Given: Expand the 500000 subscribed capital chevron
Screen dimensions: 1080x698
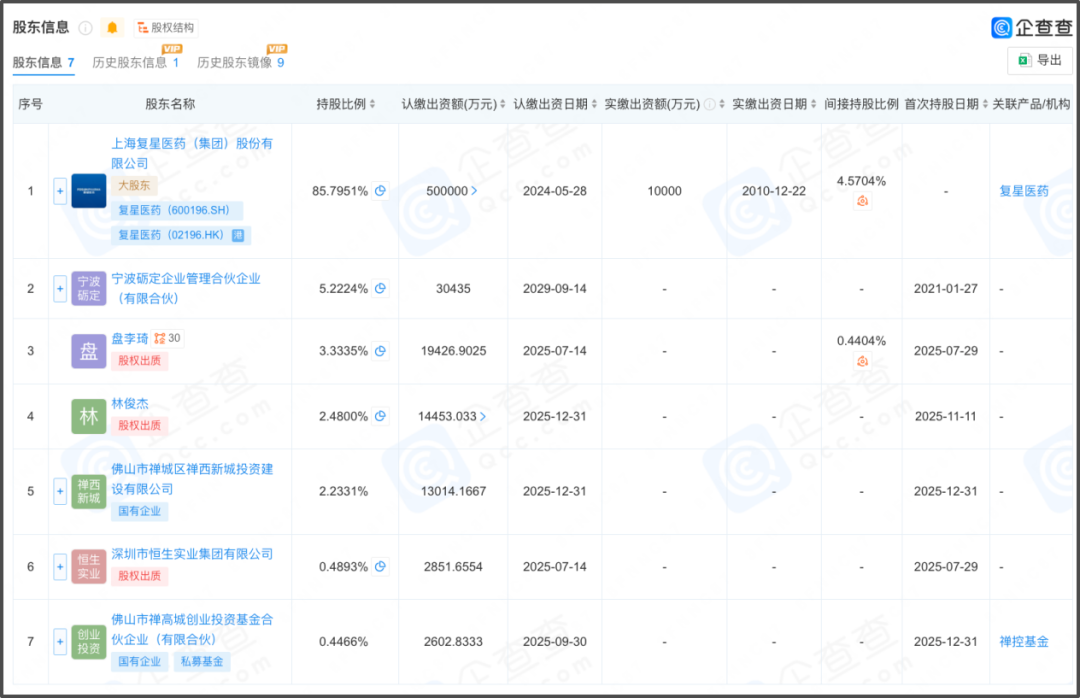Looking at the screenshot, I should coord(474,191).
